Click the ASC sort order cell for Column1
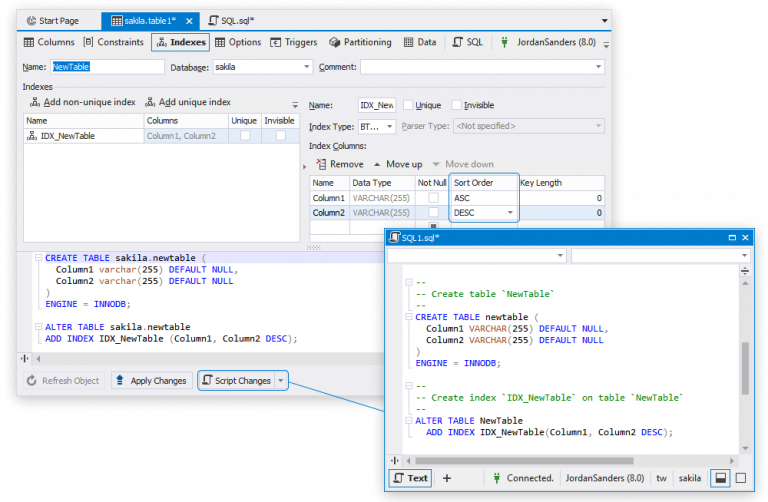The width and height of the screenshot is (768, 502). pyautogui.click(x=484, y=198)
